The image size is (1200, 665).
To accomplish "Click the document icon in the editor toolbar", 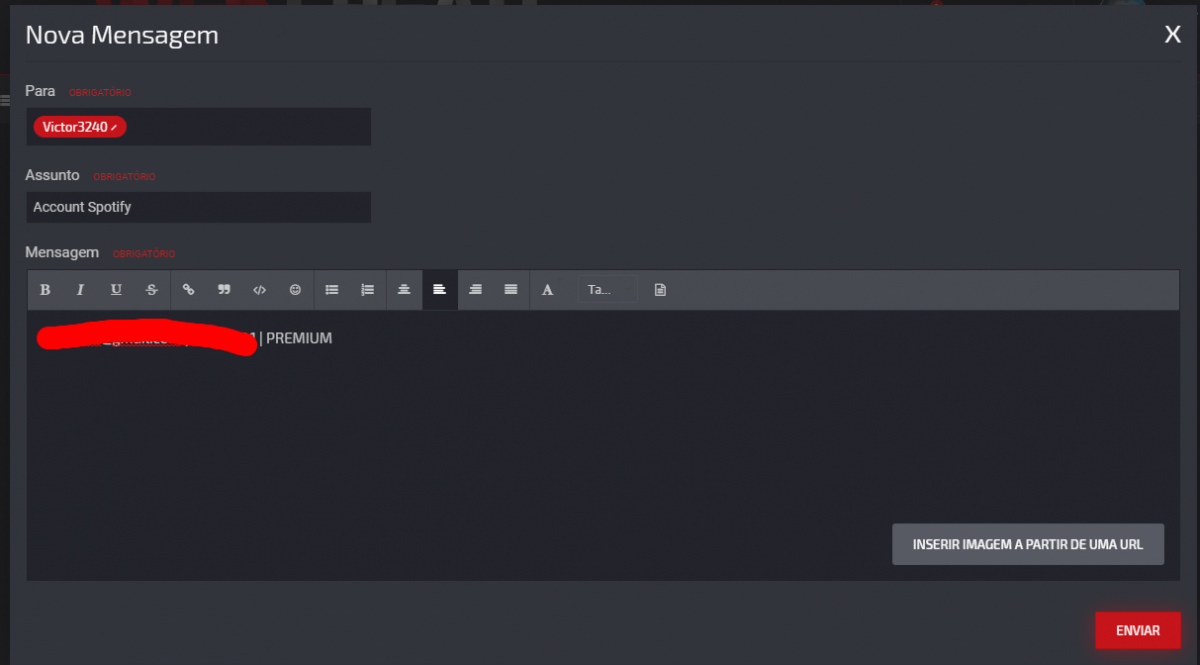I will click(660, 290).
